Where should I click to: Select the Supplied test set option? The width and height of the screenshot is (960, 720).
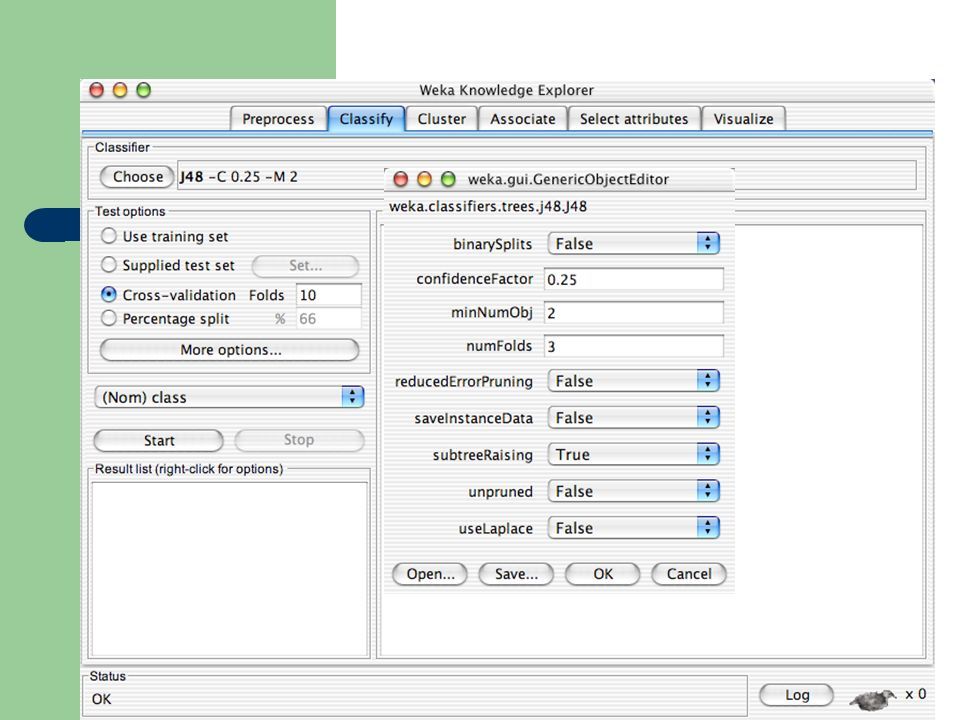tap(108, 264)
